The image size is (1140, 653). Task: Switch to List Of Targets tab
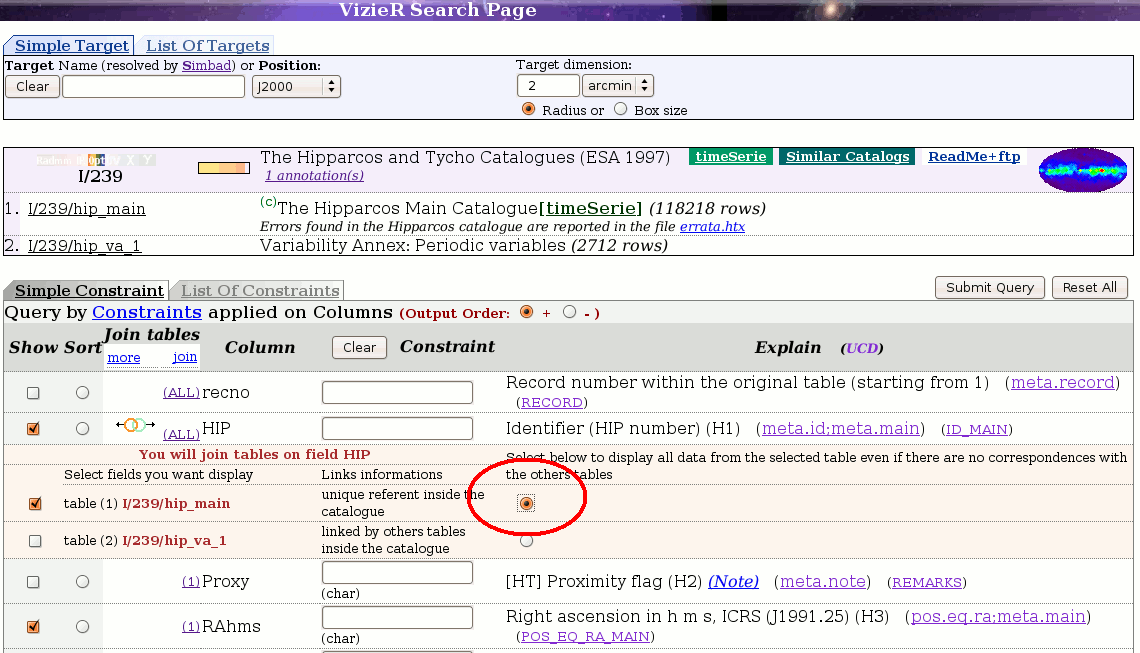click(207, 46)
